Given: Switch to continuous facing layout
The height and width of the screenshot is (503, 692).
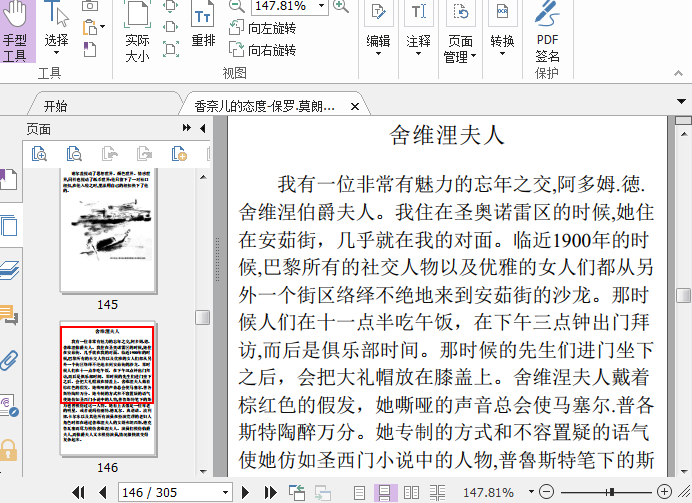Looking at the screenshot, I should pyautogui.click(x=437, y=492).
